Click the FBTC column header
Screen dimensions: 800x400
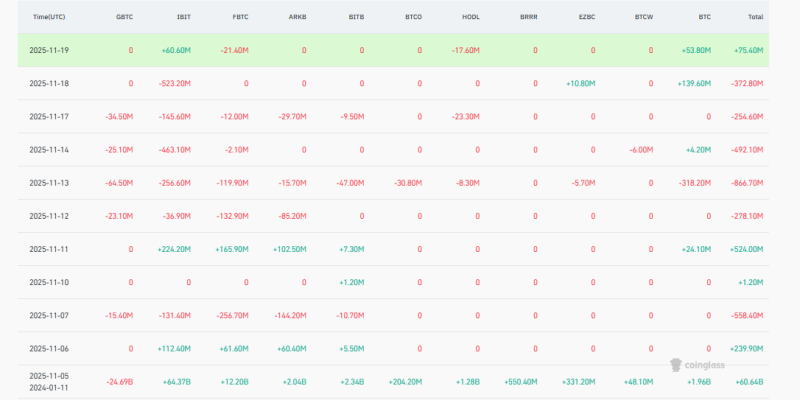click(x=240, y=18)
